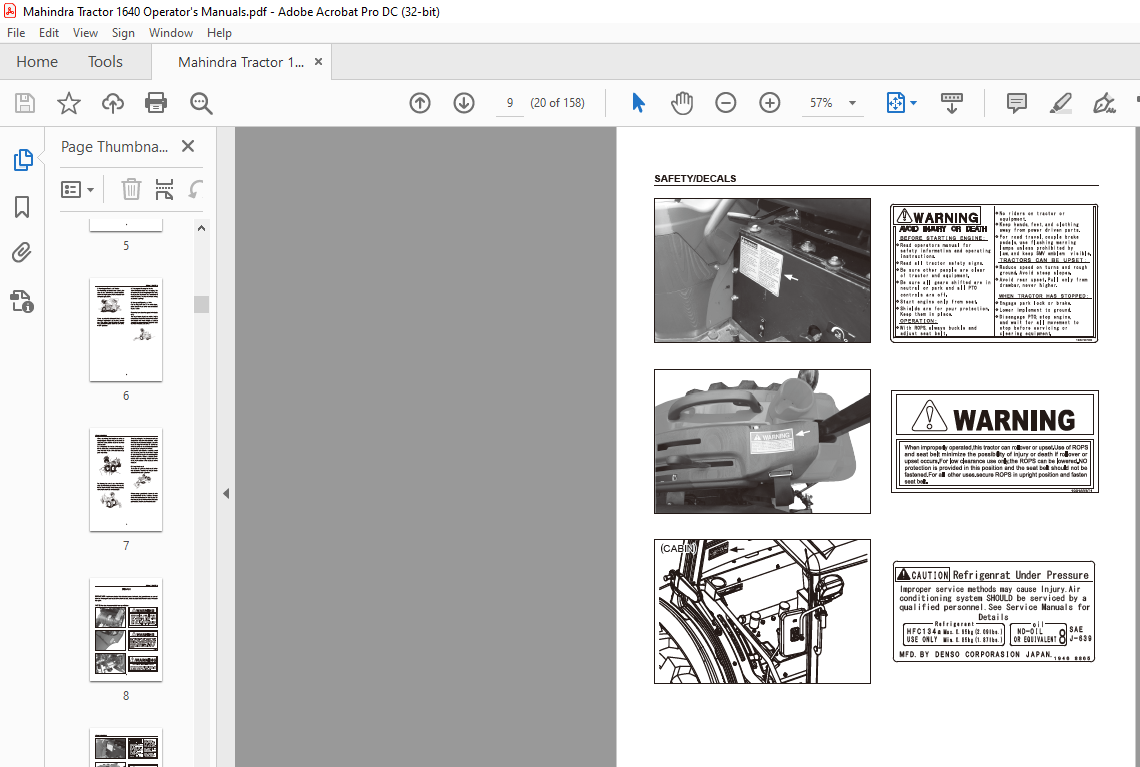The height and width of the screenshot is (767, 1140).
Task: Open the Bookmarks panel
Action: tap(22, 206)
